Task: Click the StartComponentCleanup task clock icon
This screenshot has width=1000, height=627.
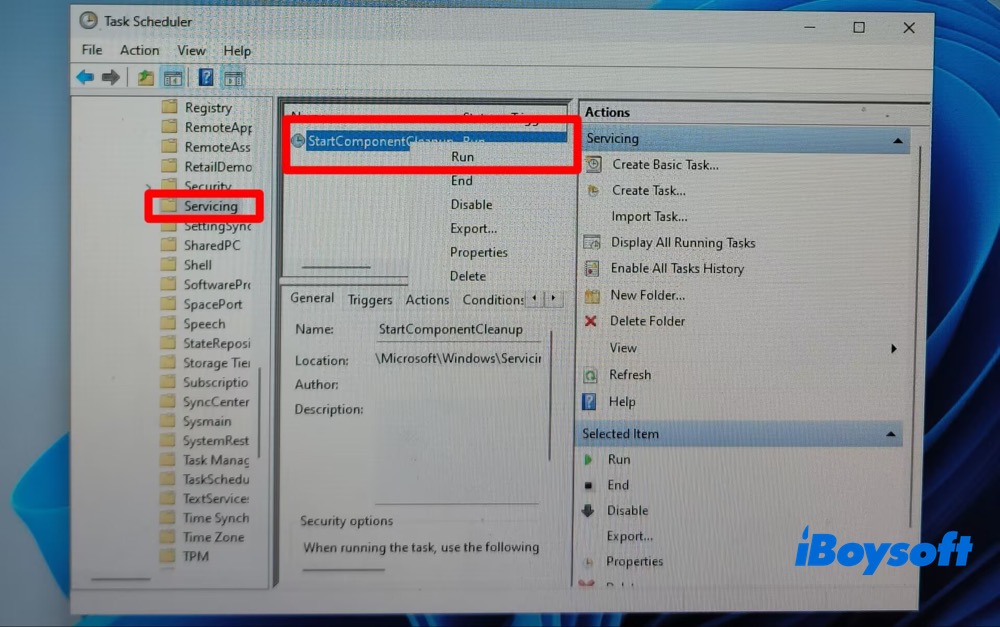Action: (298, 141)
